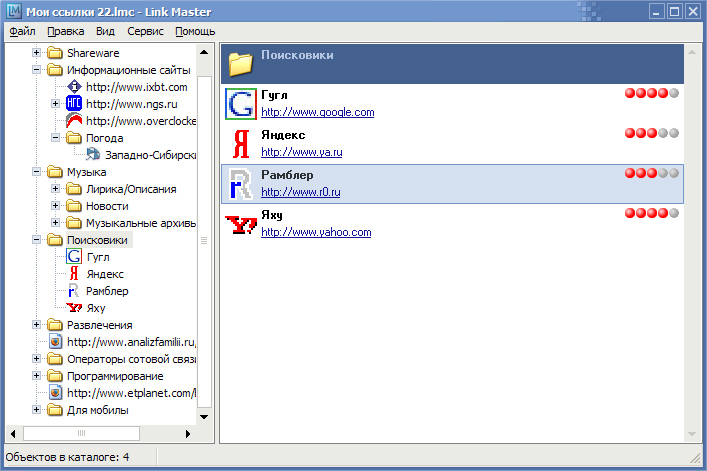Open the Сервис menu
The height and width of the screenshot is (471, 707).
point(145,31)
